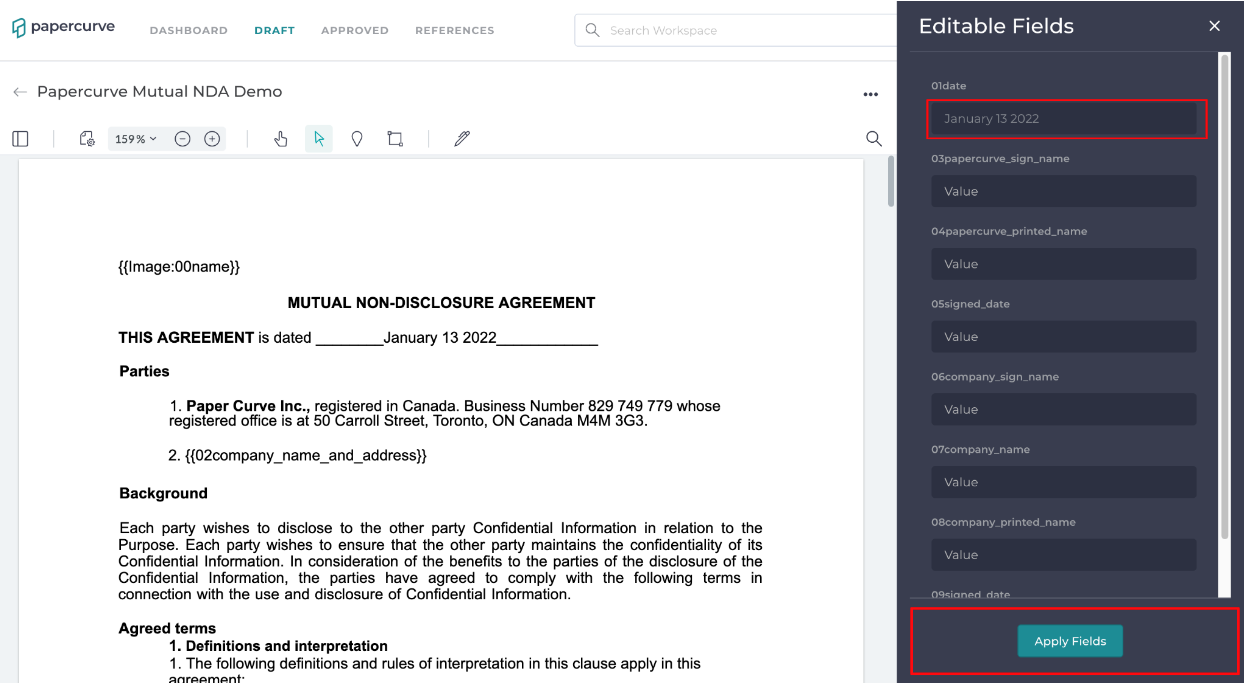
Task: Click the Search Workspace field
Action: click(x=736, y=30)
